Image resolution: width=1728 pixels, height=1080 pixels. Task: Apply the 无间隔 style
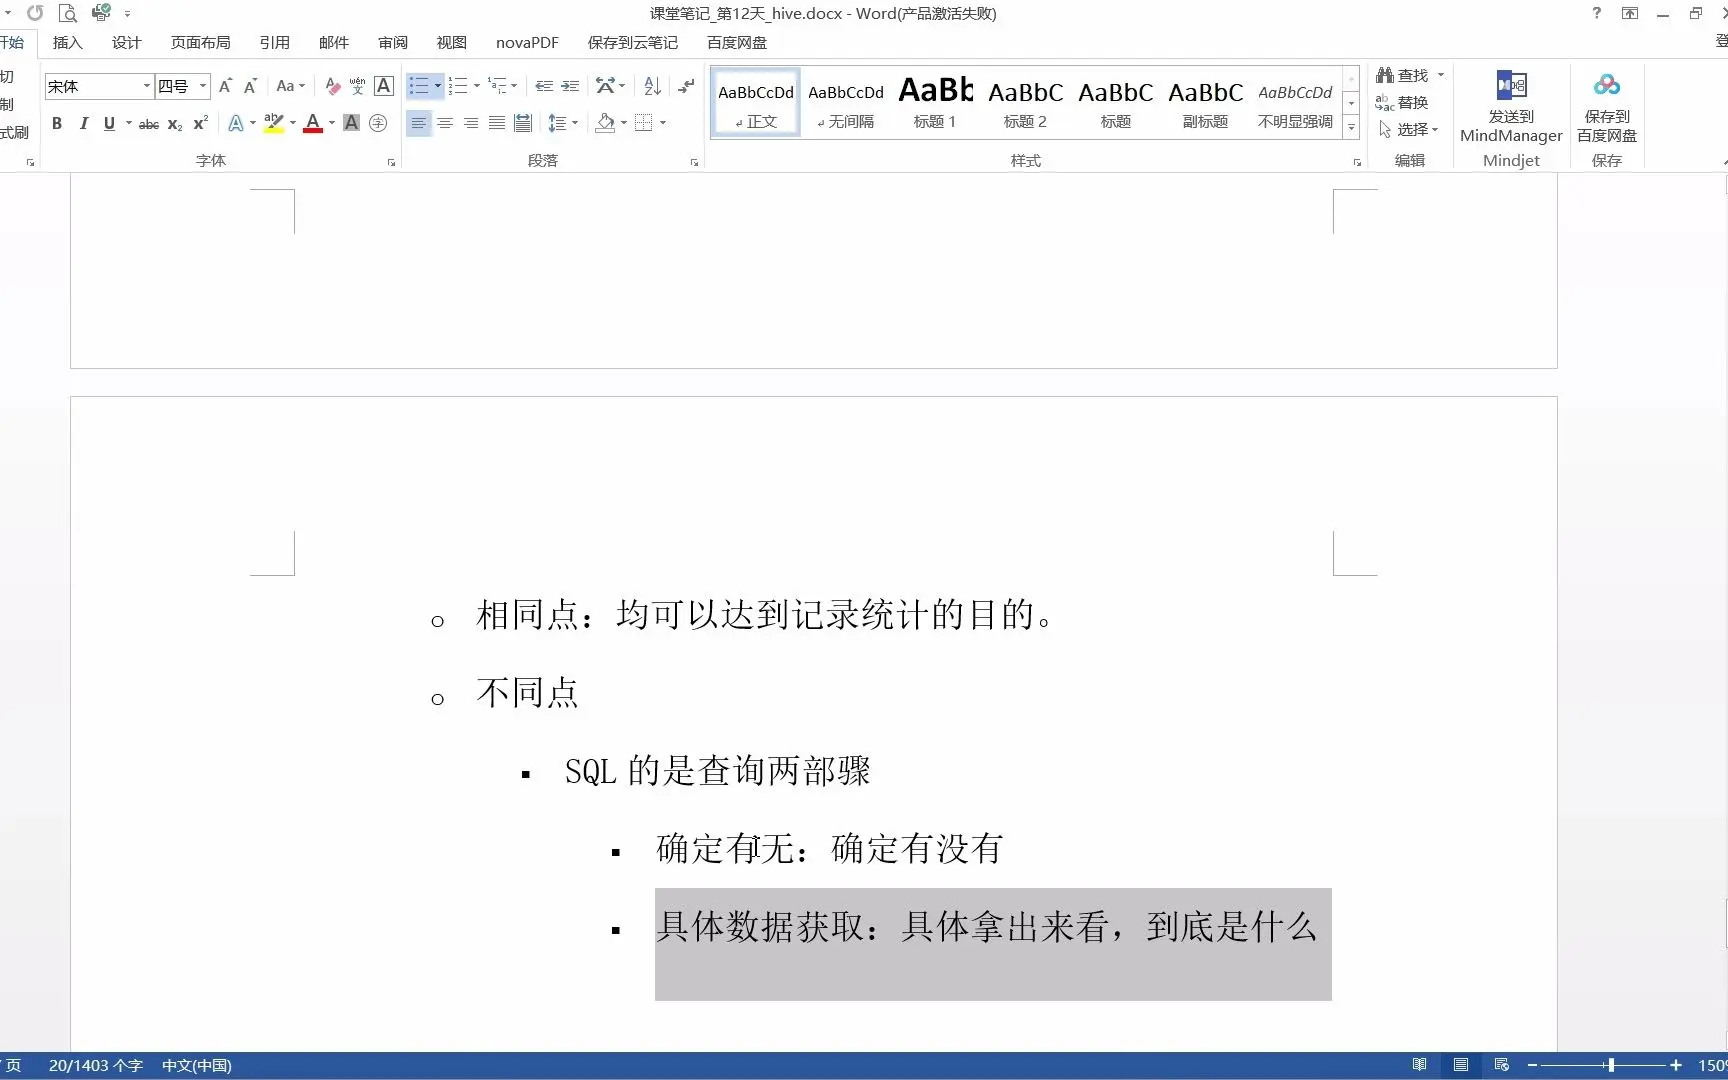[846, 102]
